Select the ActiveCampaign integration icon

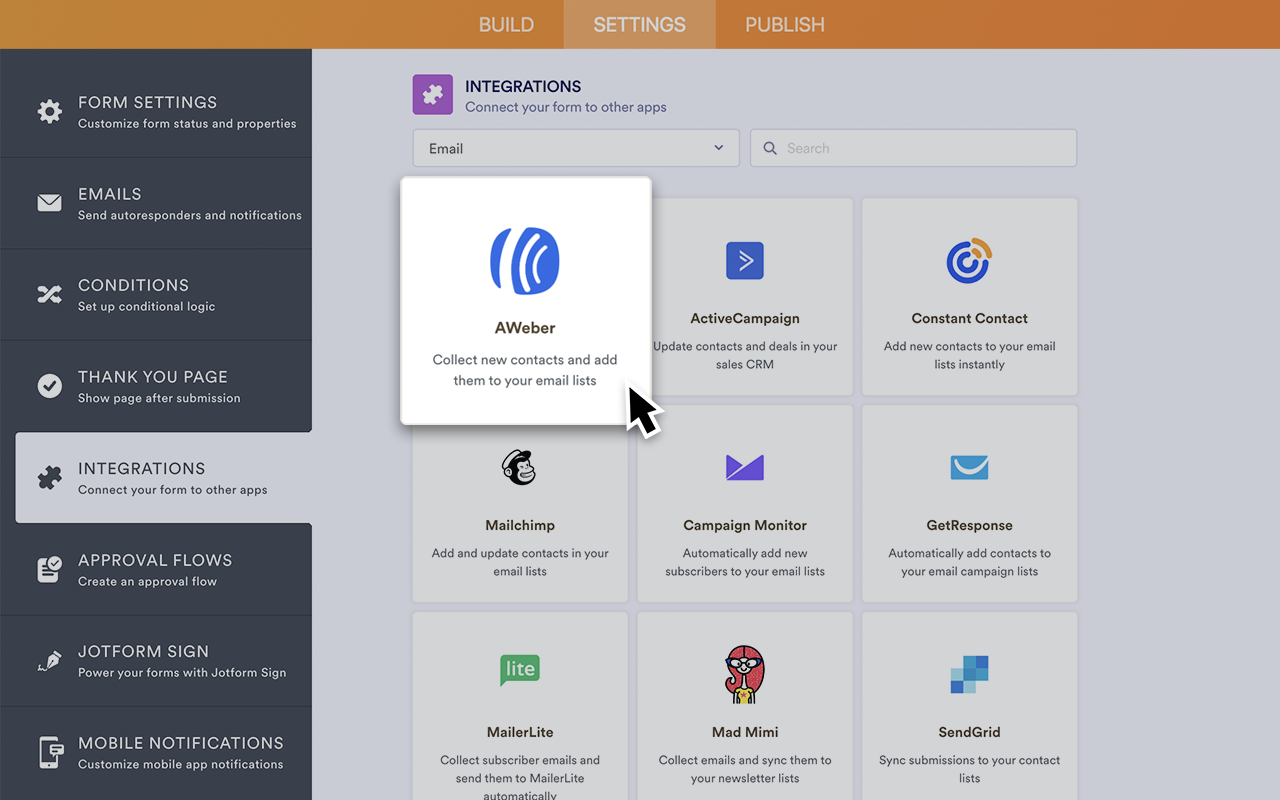coord(745,261)
